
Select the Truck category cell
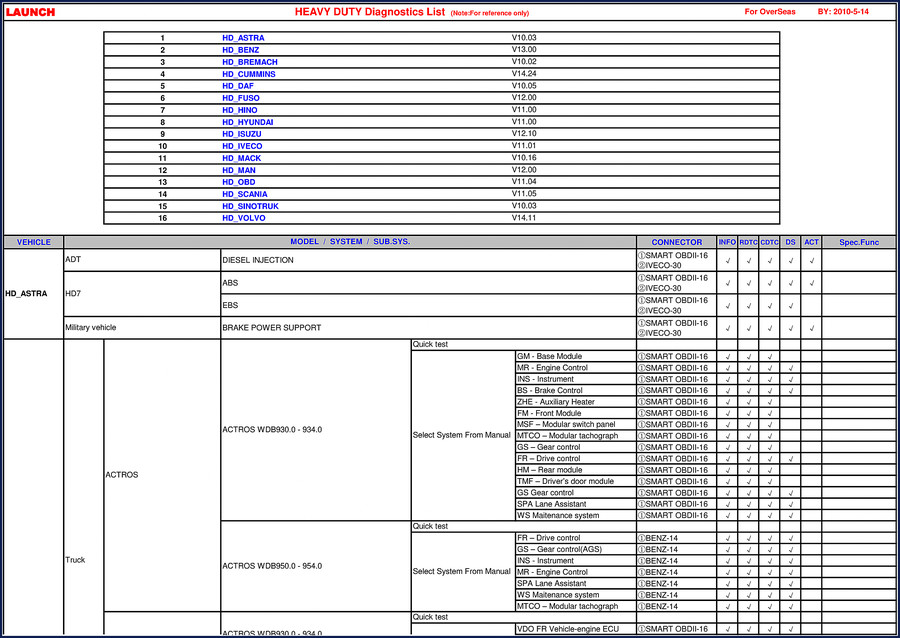point(84,487)
